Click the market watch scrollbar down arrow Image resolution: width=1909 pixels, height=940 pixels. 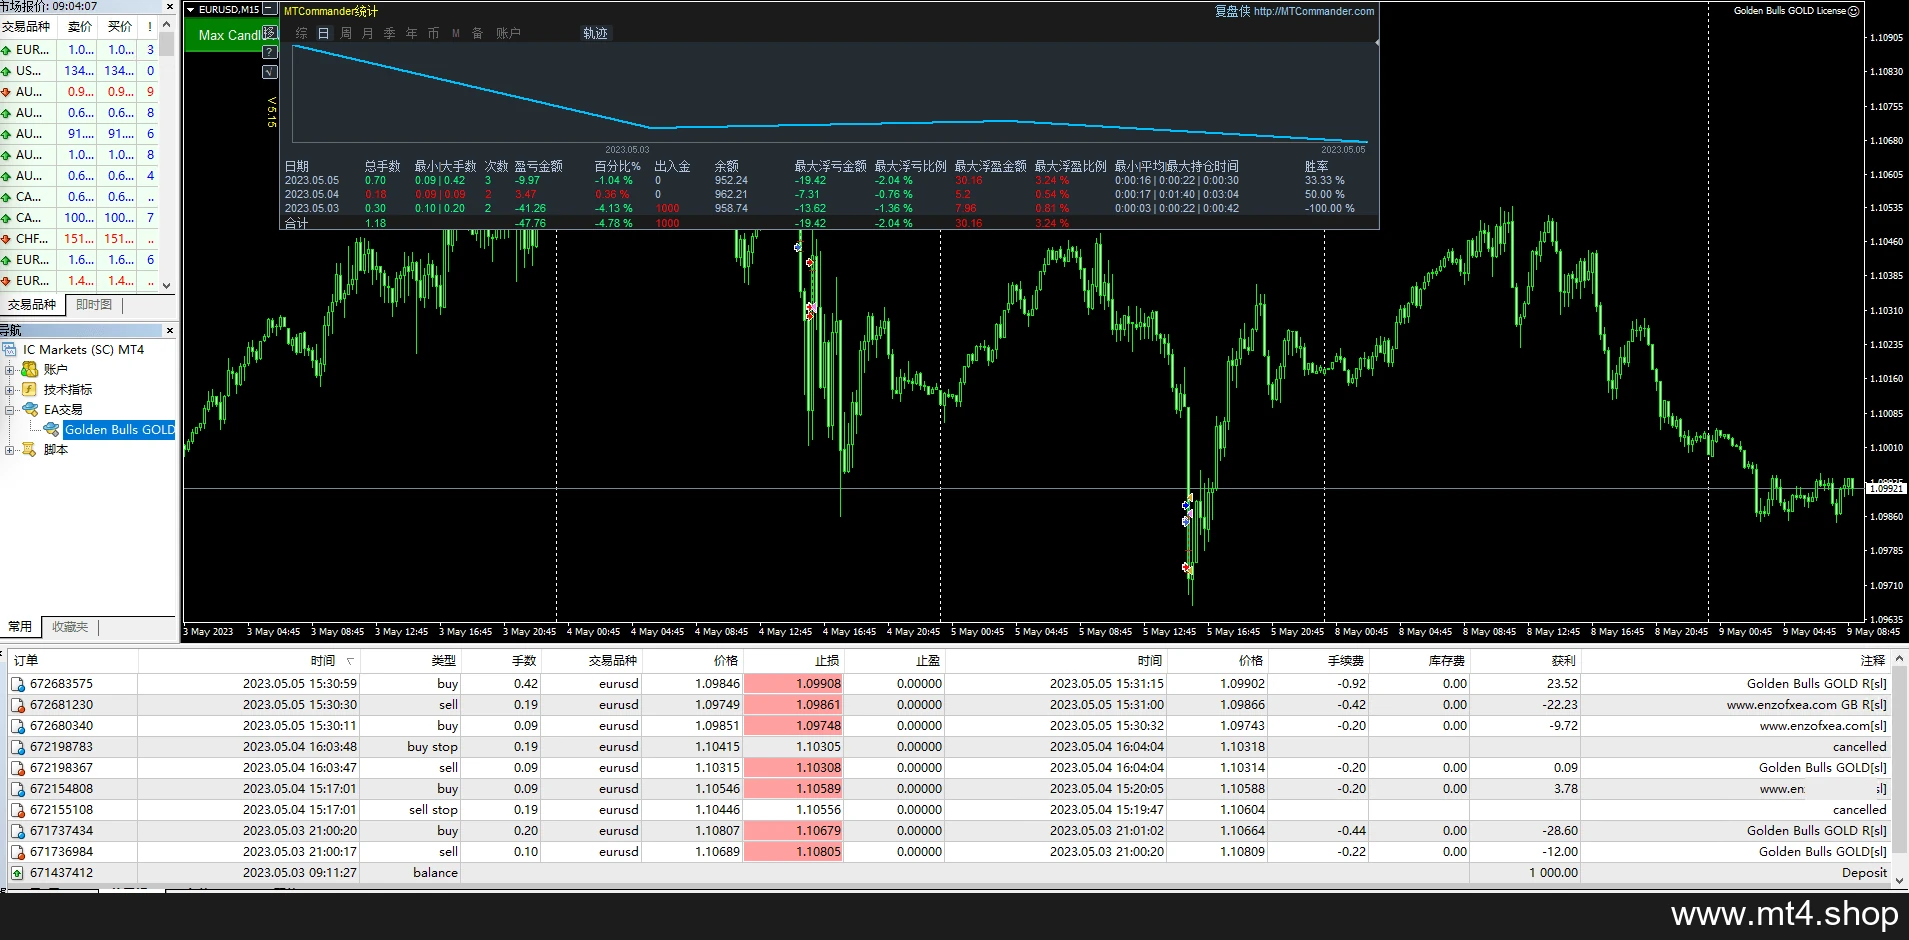[x=167, y=285]
